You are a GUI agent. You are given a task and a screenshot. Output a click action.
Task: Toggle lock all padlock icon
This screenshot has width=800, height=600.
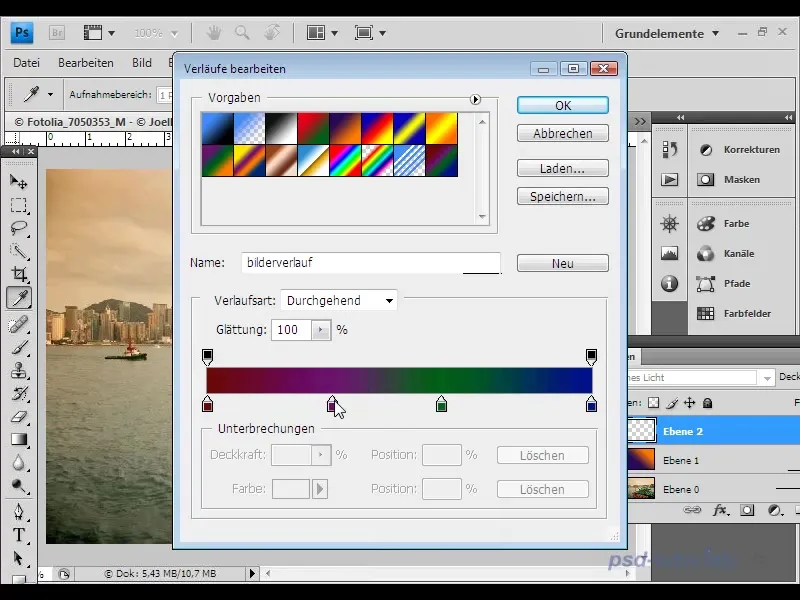pos(707,403)
